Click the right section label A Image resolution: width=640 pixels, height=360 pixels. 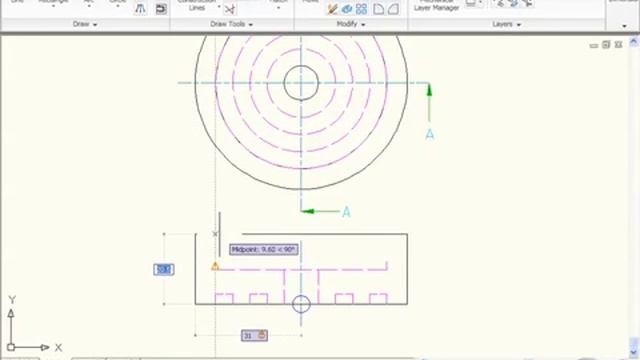tap(429, 134)
